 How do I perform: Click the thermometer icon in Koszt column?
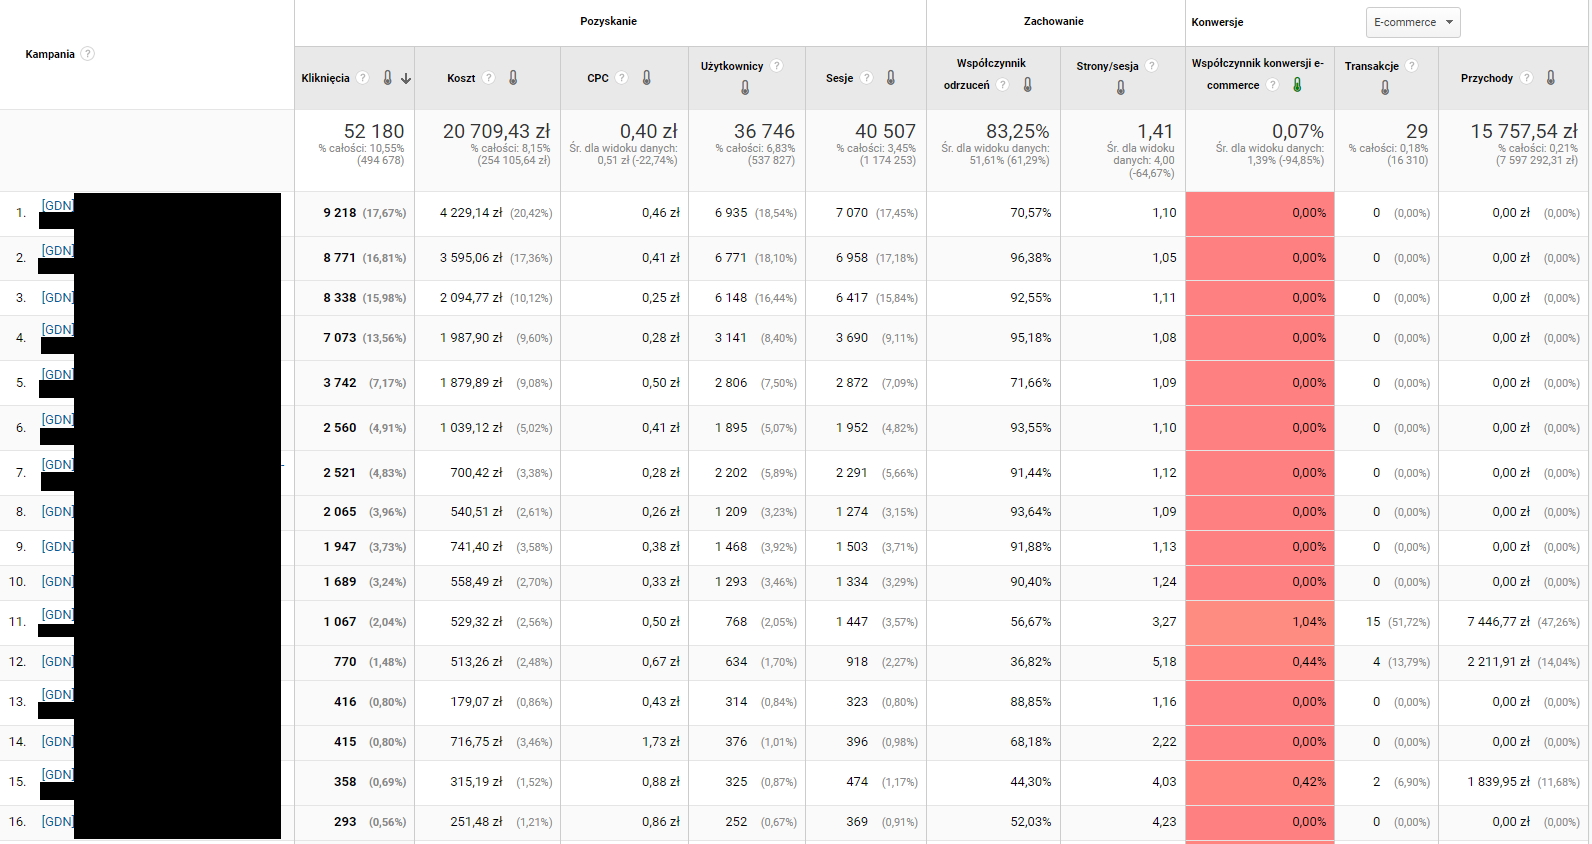tap(513, 78)
